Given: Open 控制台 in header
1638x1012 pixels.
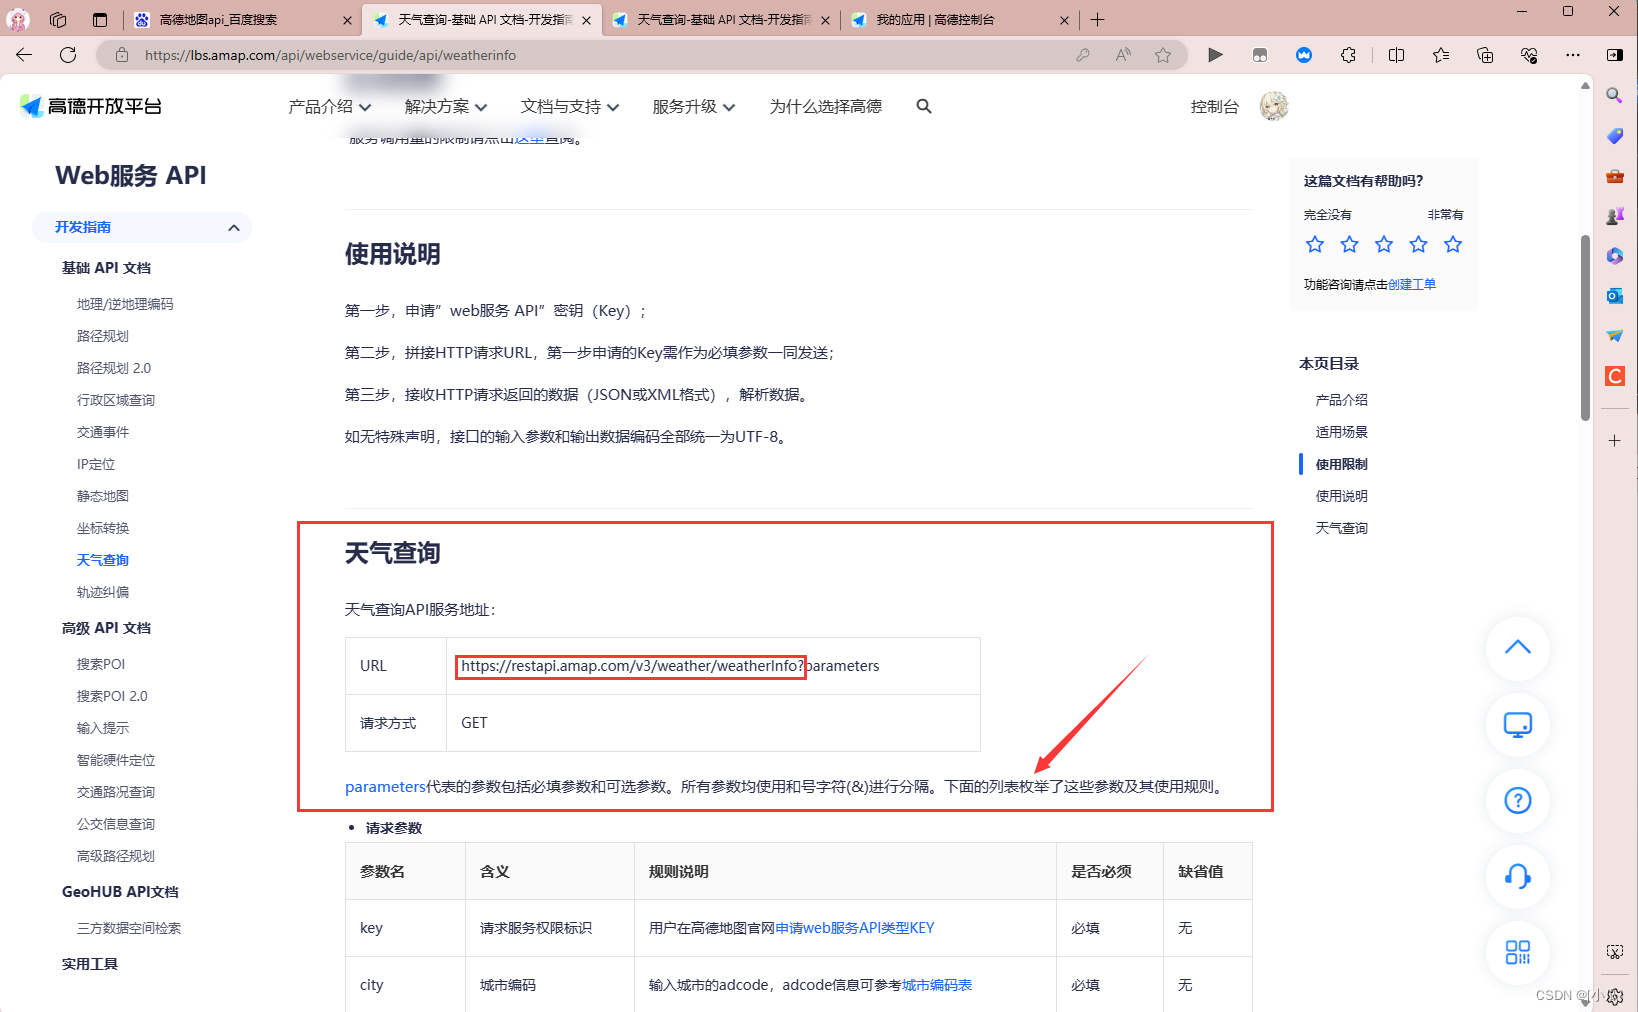Looking at the screenshot, I should [1215, 106].
